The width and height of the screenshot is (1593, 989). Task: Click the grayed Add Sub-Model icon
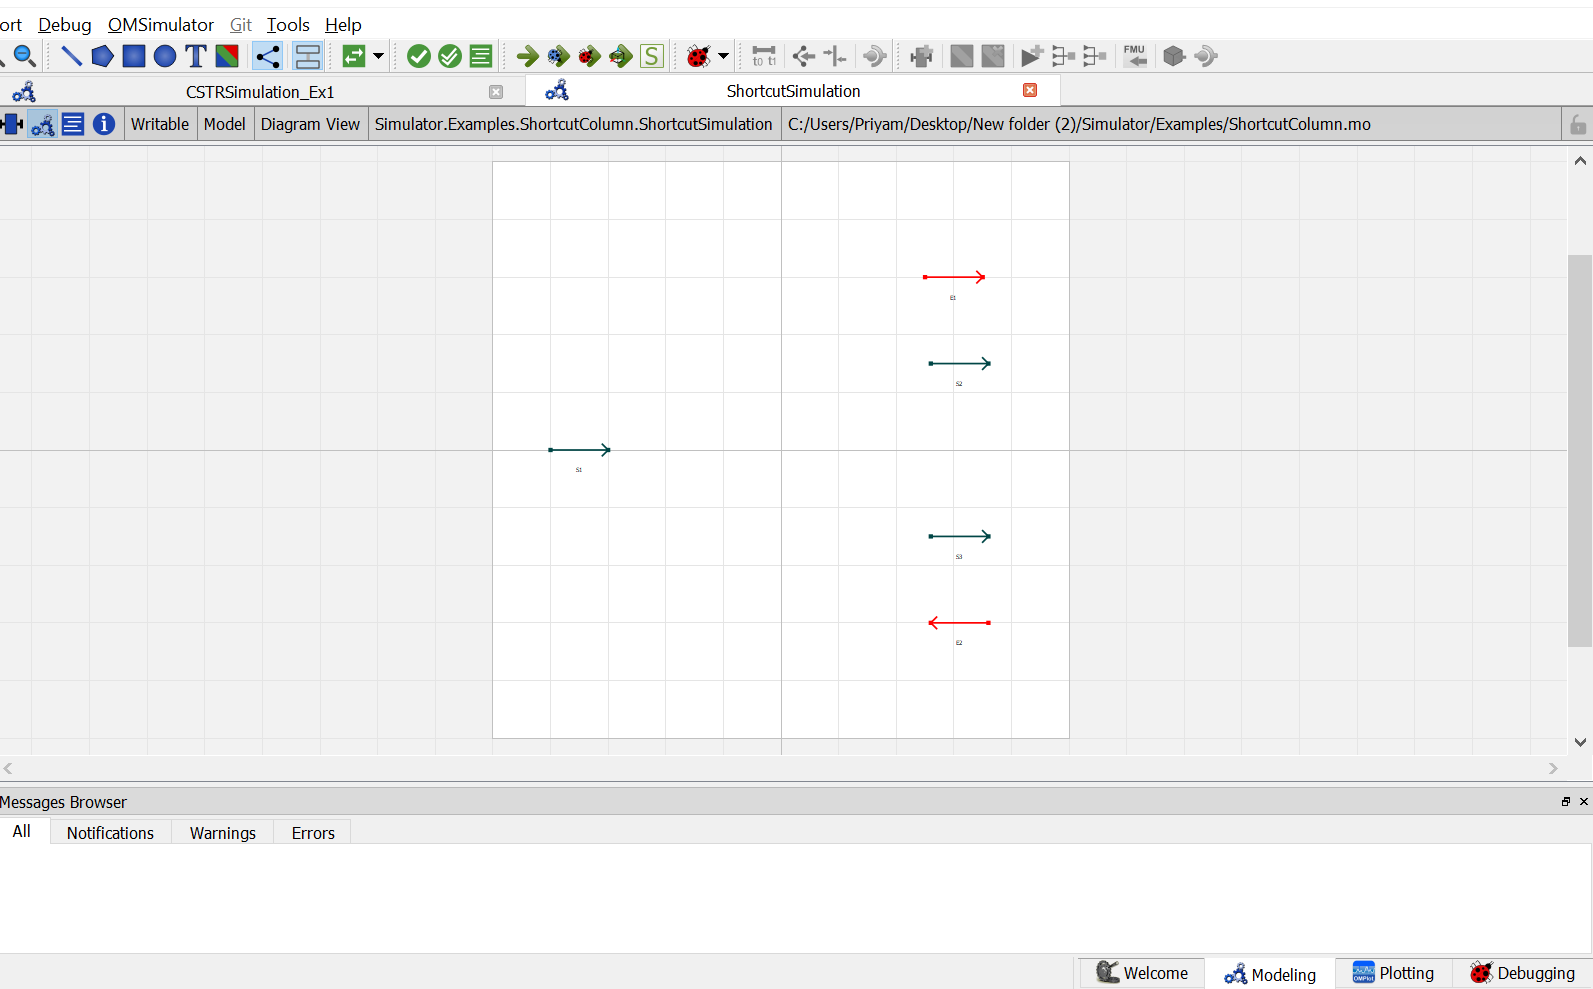coord(921,56)
